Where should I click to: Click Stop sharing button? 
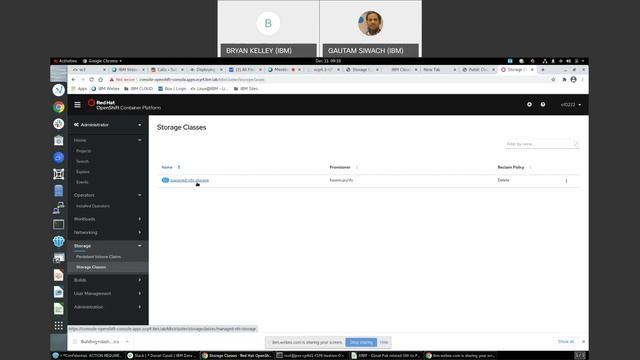click(361, 342)
